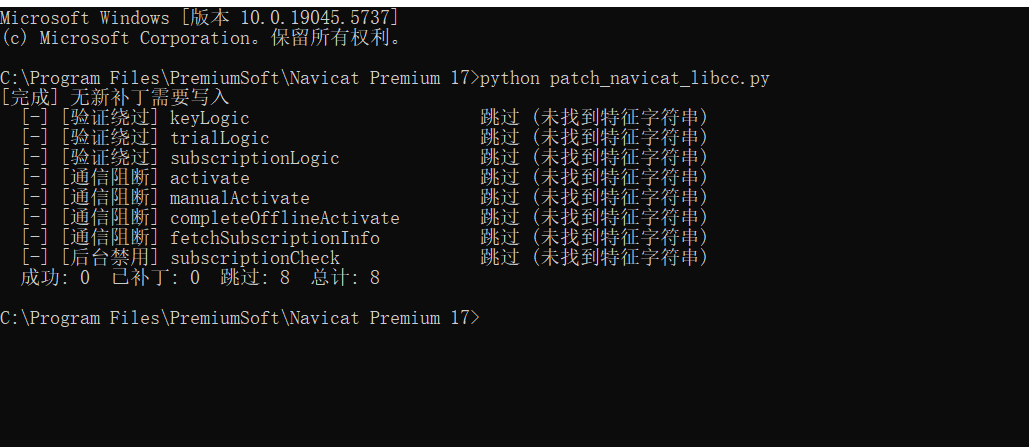Click the manualActivate entry text
The image size is (1029, 447).
click(240, 198)
